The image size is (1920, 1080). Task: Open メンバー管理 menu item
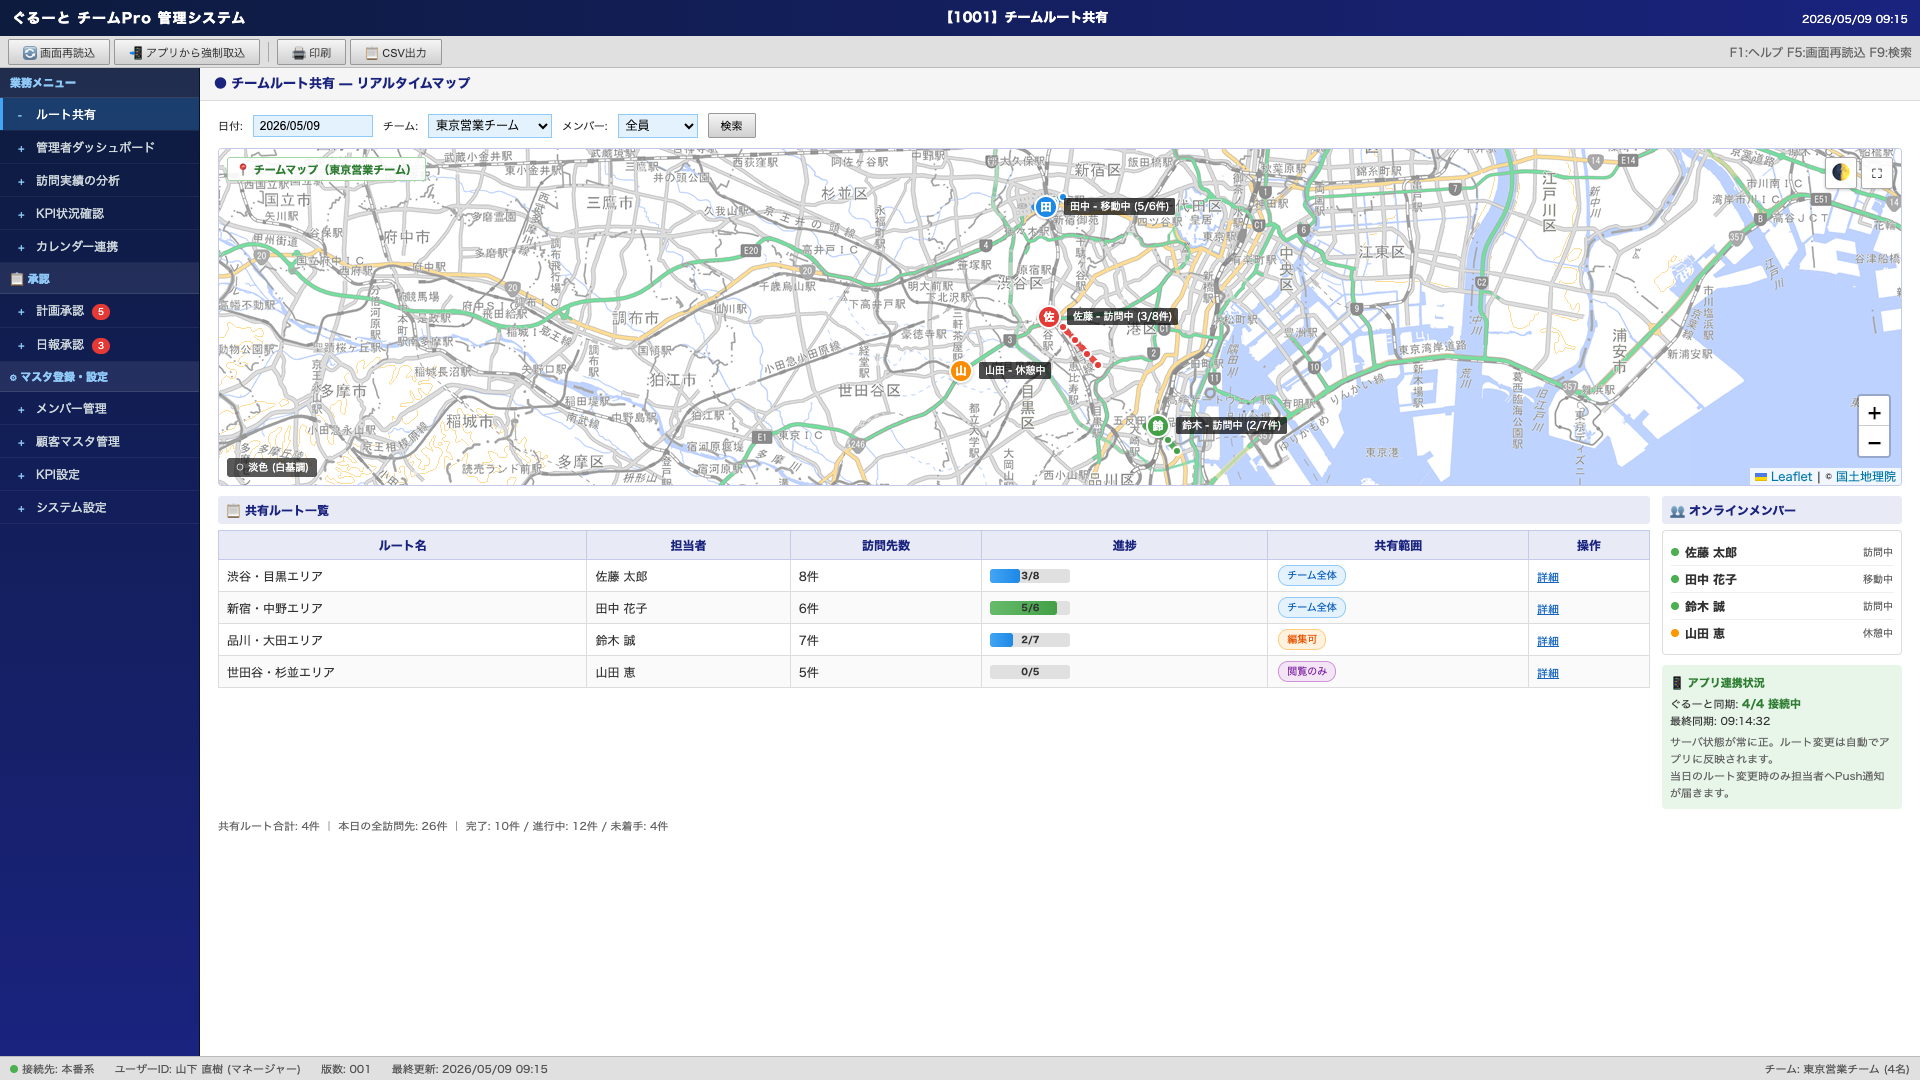coord(100,409)
